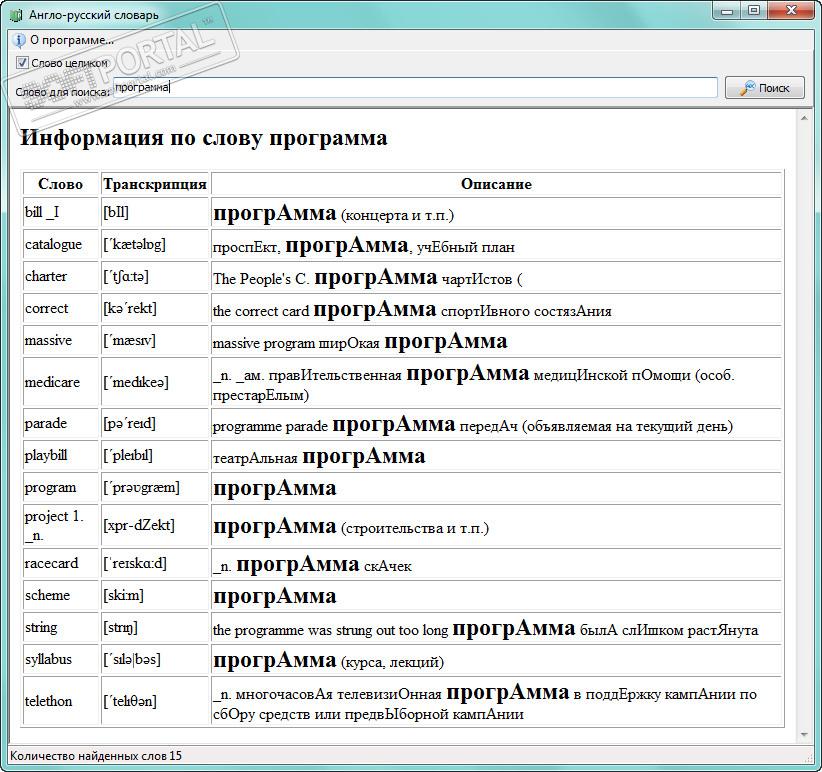The height and width of the screenshot is (772, 822).
Task: Click the 'Транскрипция' column header
Action: point(155,184)
